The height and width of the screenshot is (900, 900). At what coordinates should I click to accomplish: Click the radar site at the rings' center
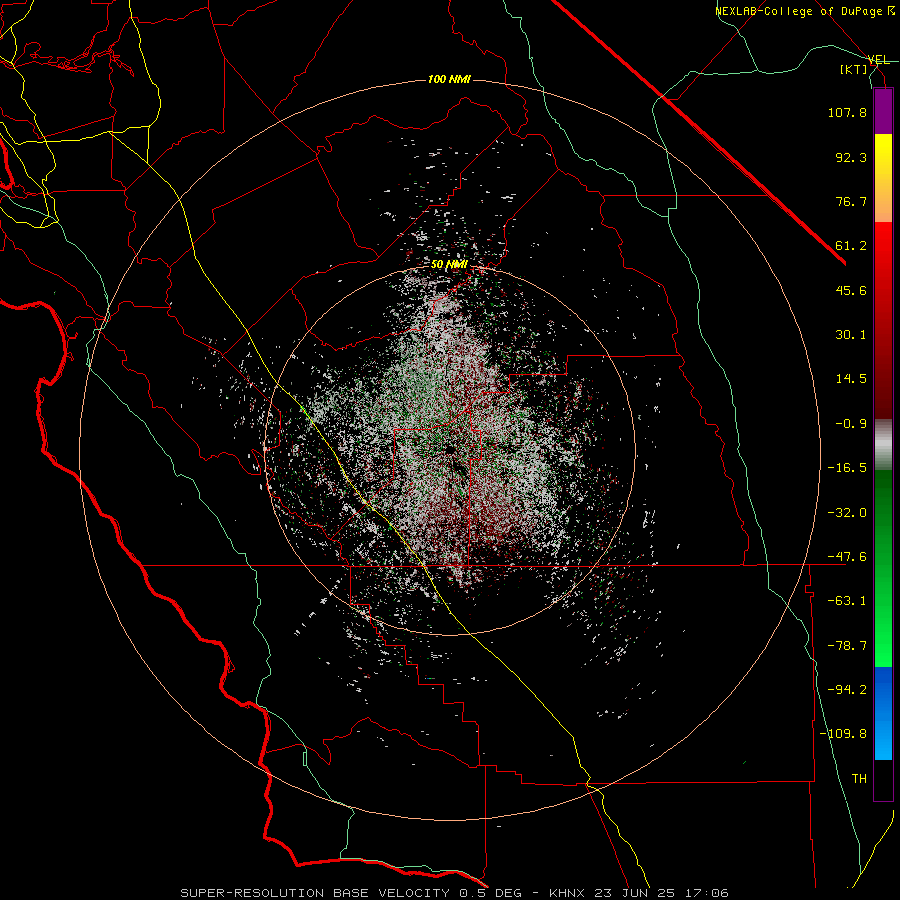(449, 450)
